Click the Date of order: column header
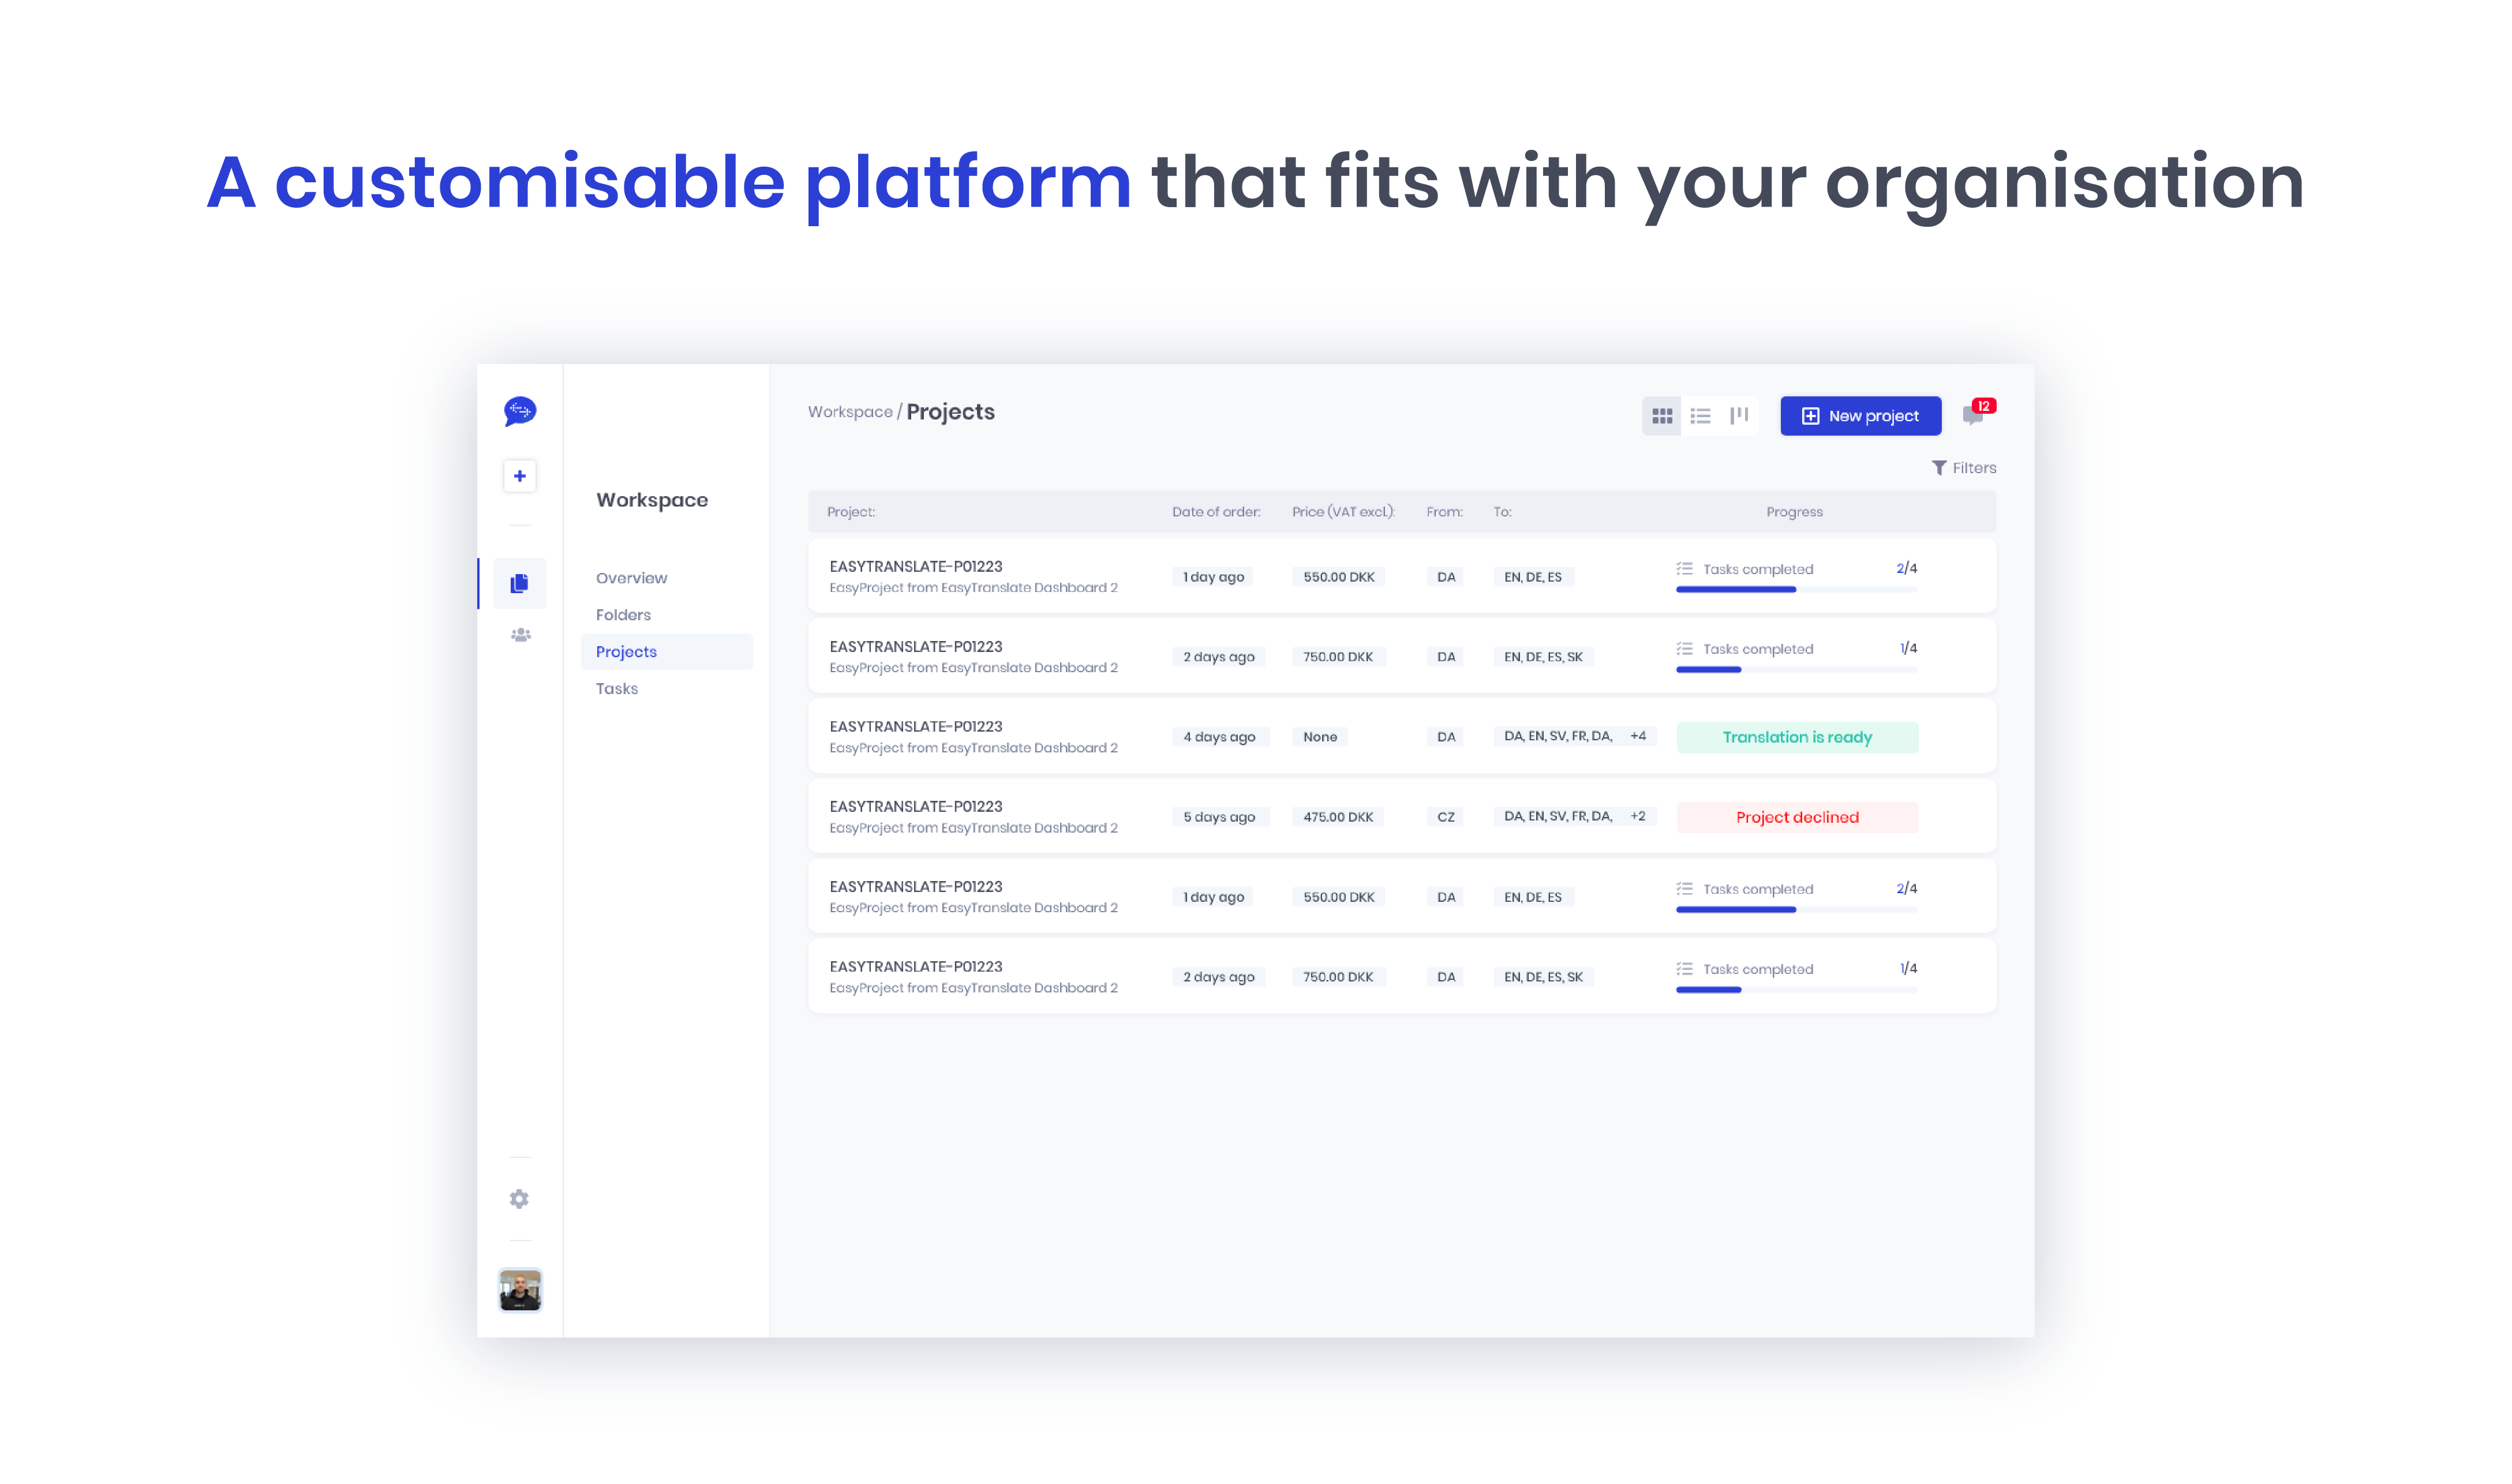Image resolution: width=2512 pixels, height=1484 pixels. 1216,512
